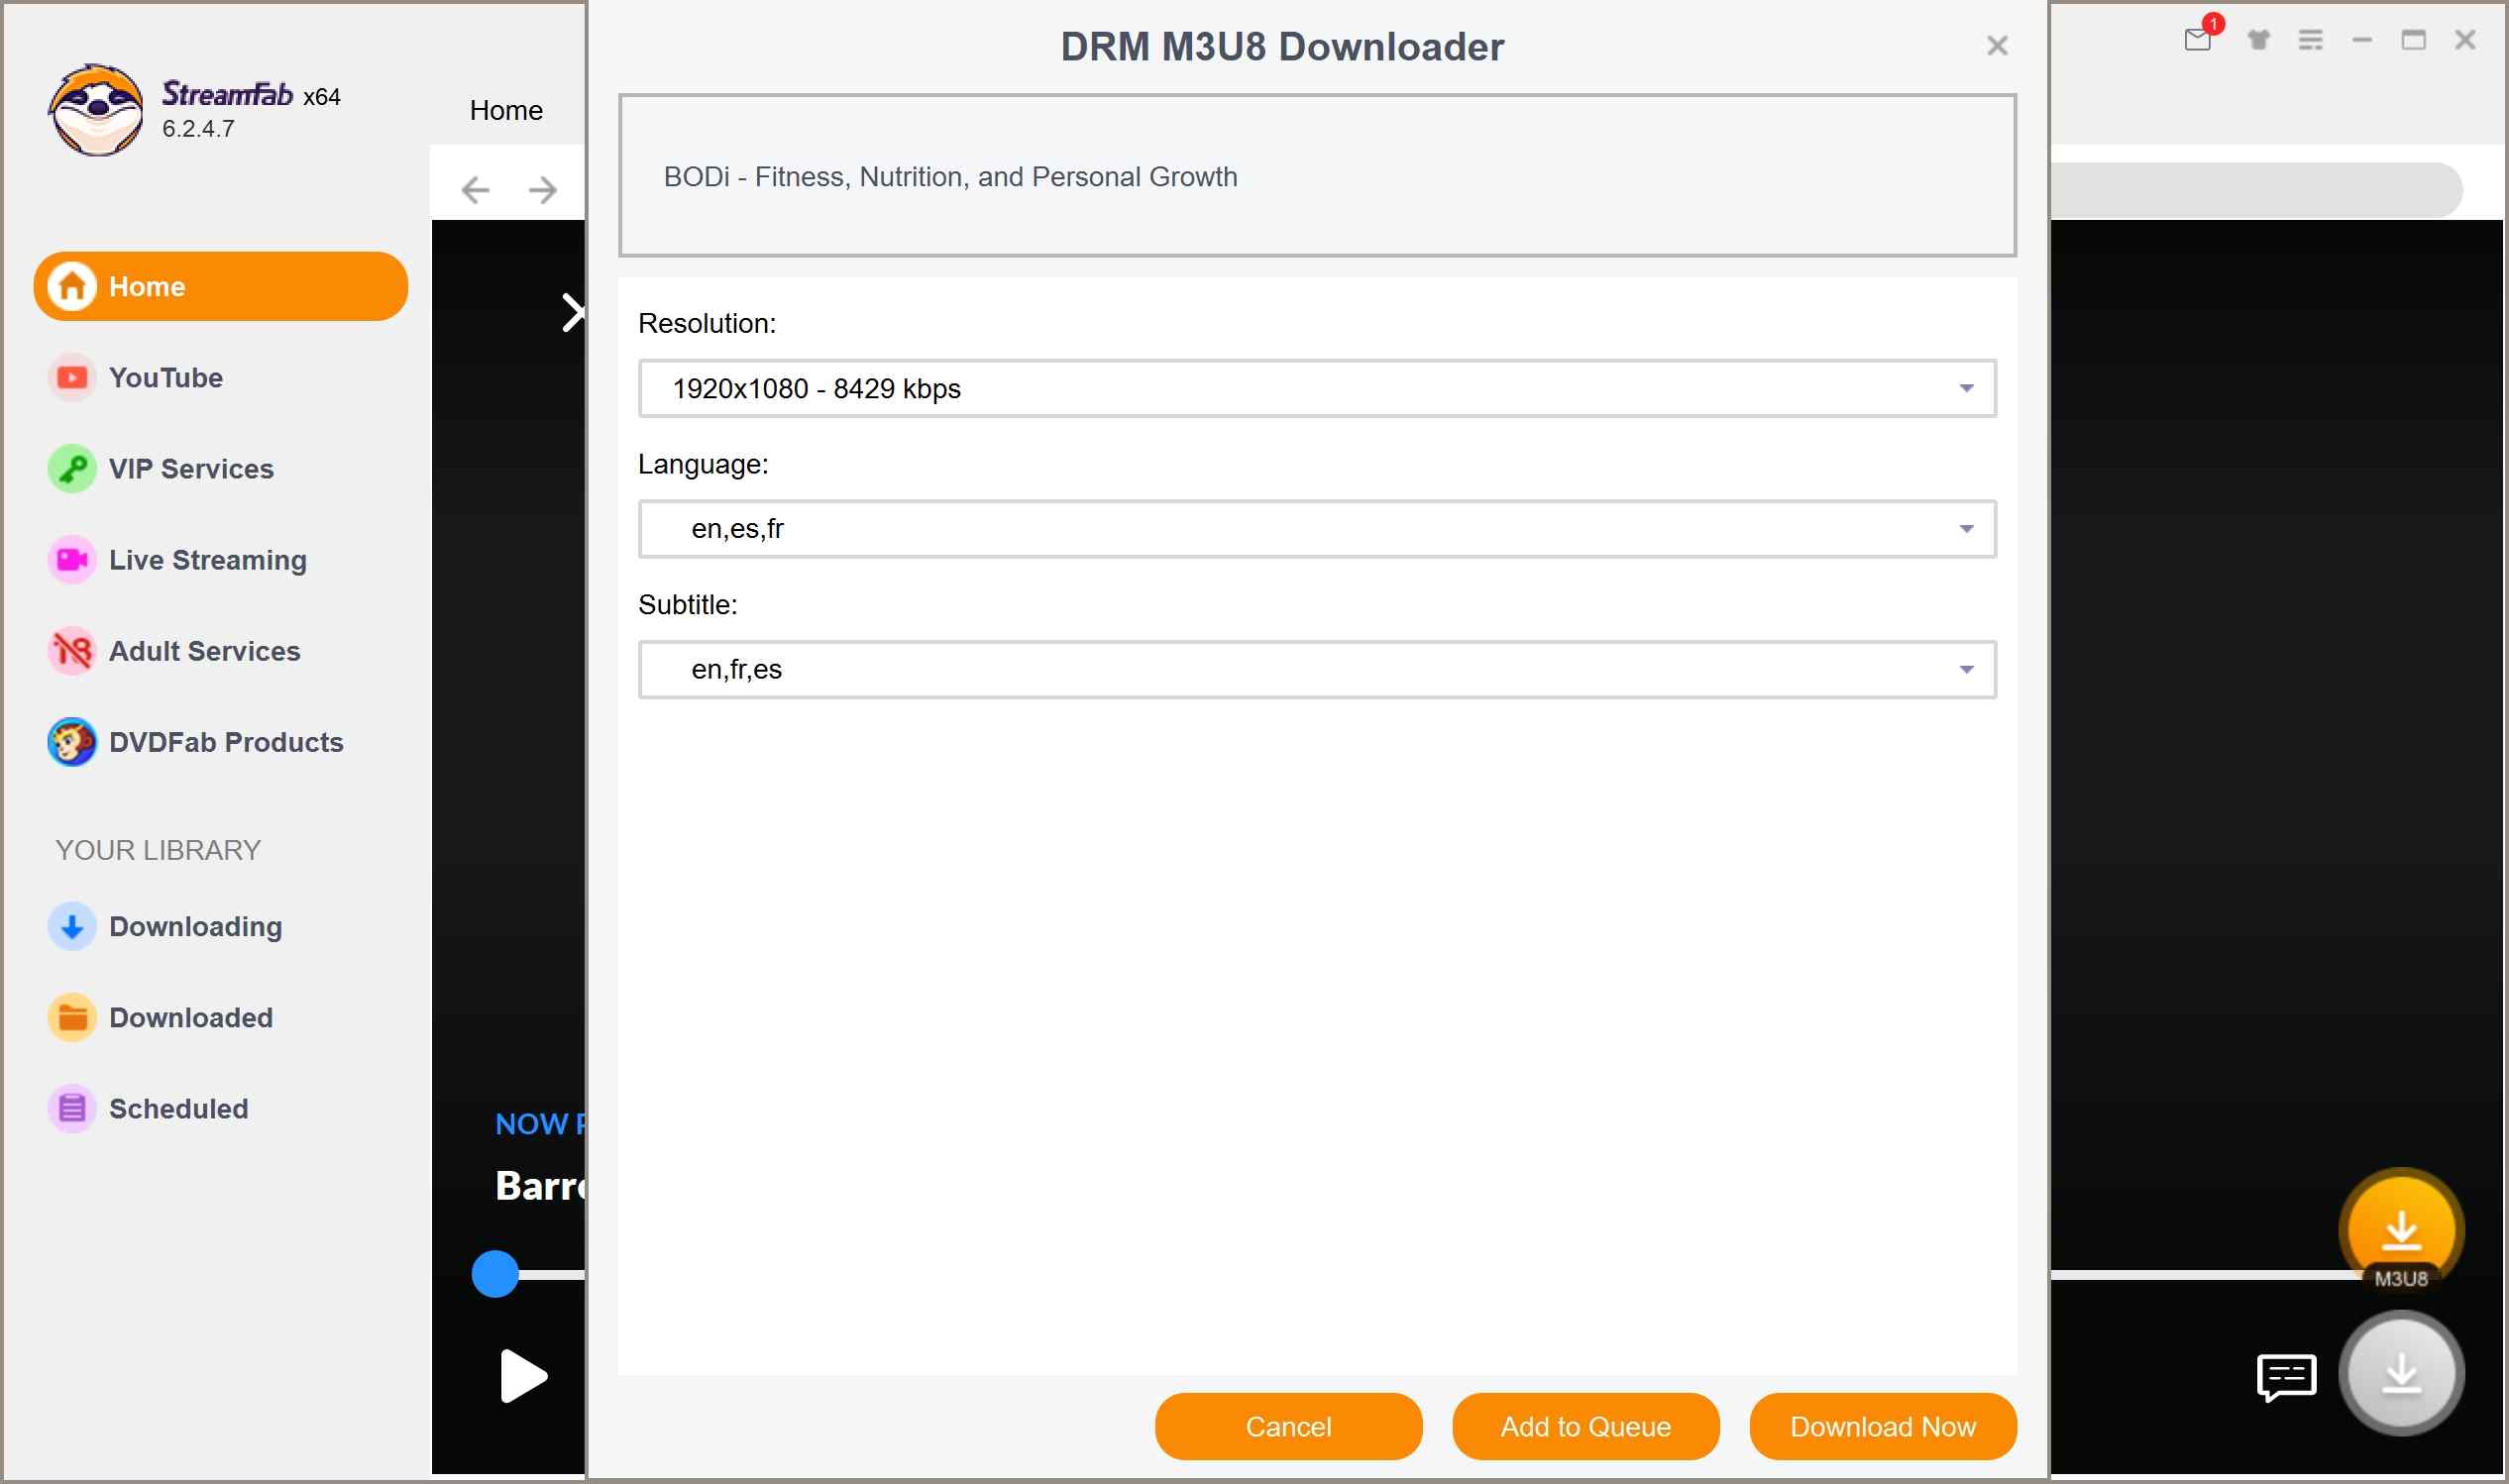Minimize the StreamFab window
Screen dimensions: 2509x1484
[2362, 40]
